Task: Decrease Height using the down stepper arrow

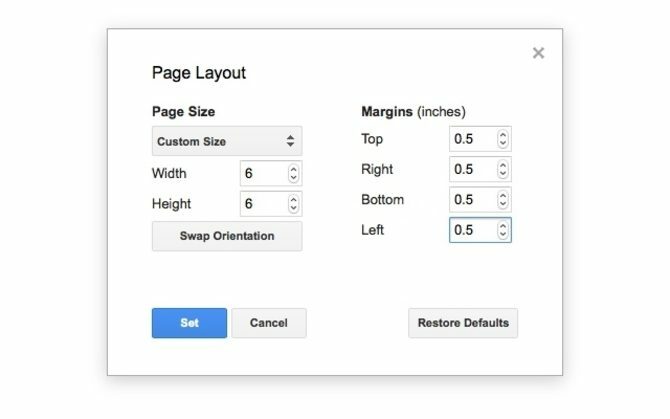Action: tap(293, 208)
